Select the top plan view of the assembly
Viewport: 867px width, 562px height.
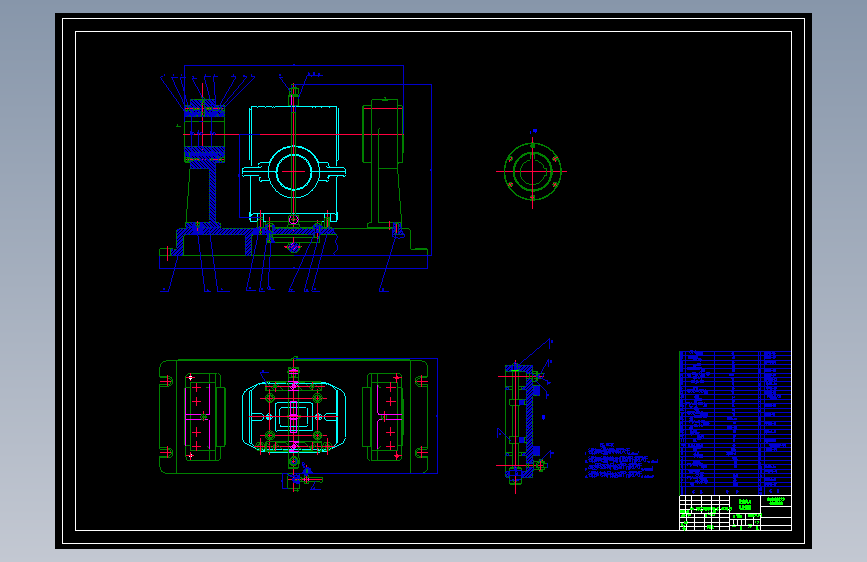tap(299, 423)
